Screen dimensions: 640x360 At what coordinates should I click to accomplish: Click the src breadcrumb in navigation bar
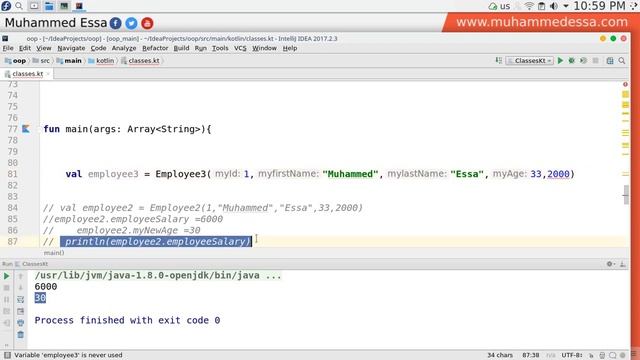point(41,60)
